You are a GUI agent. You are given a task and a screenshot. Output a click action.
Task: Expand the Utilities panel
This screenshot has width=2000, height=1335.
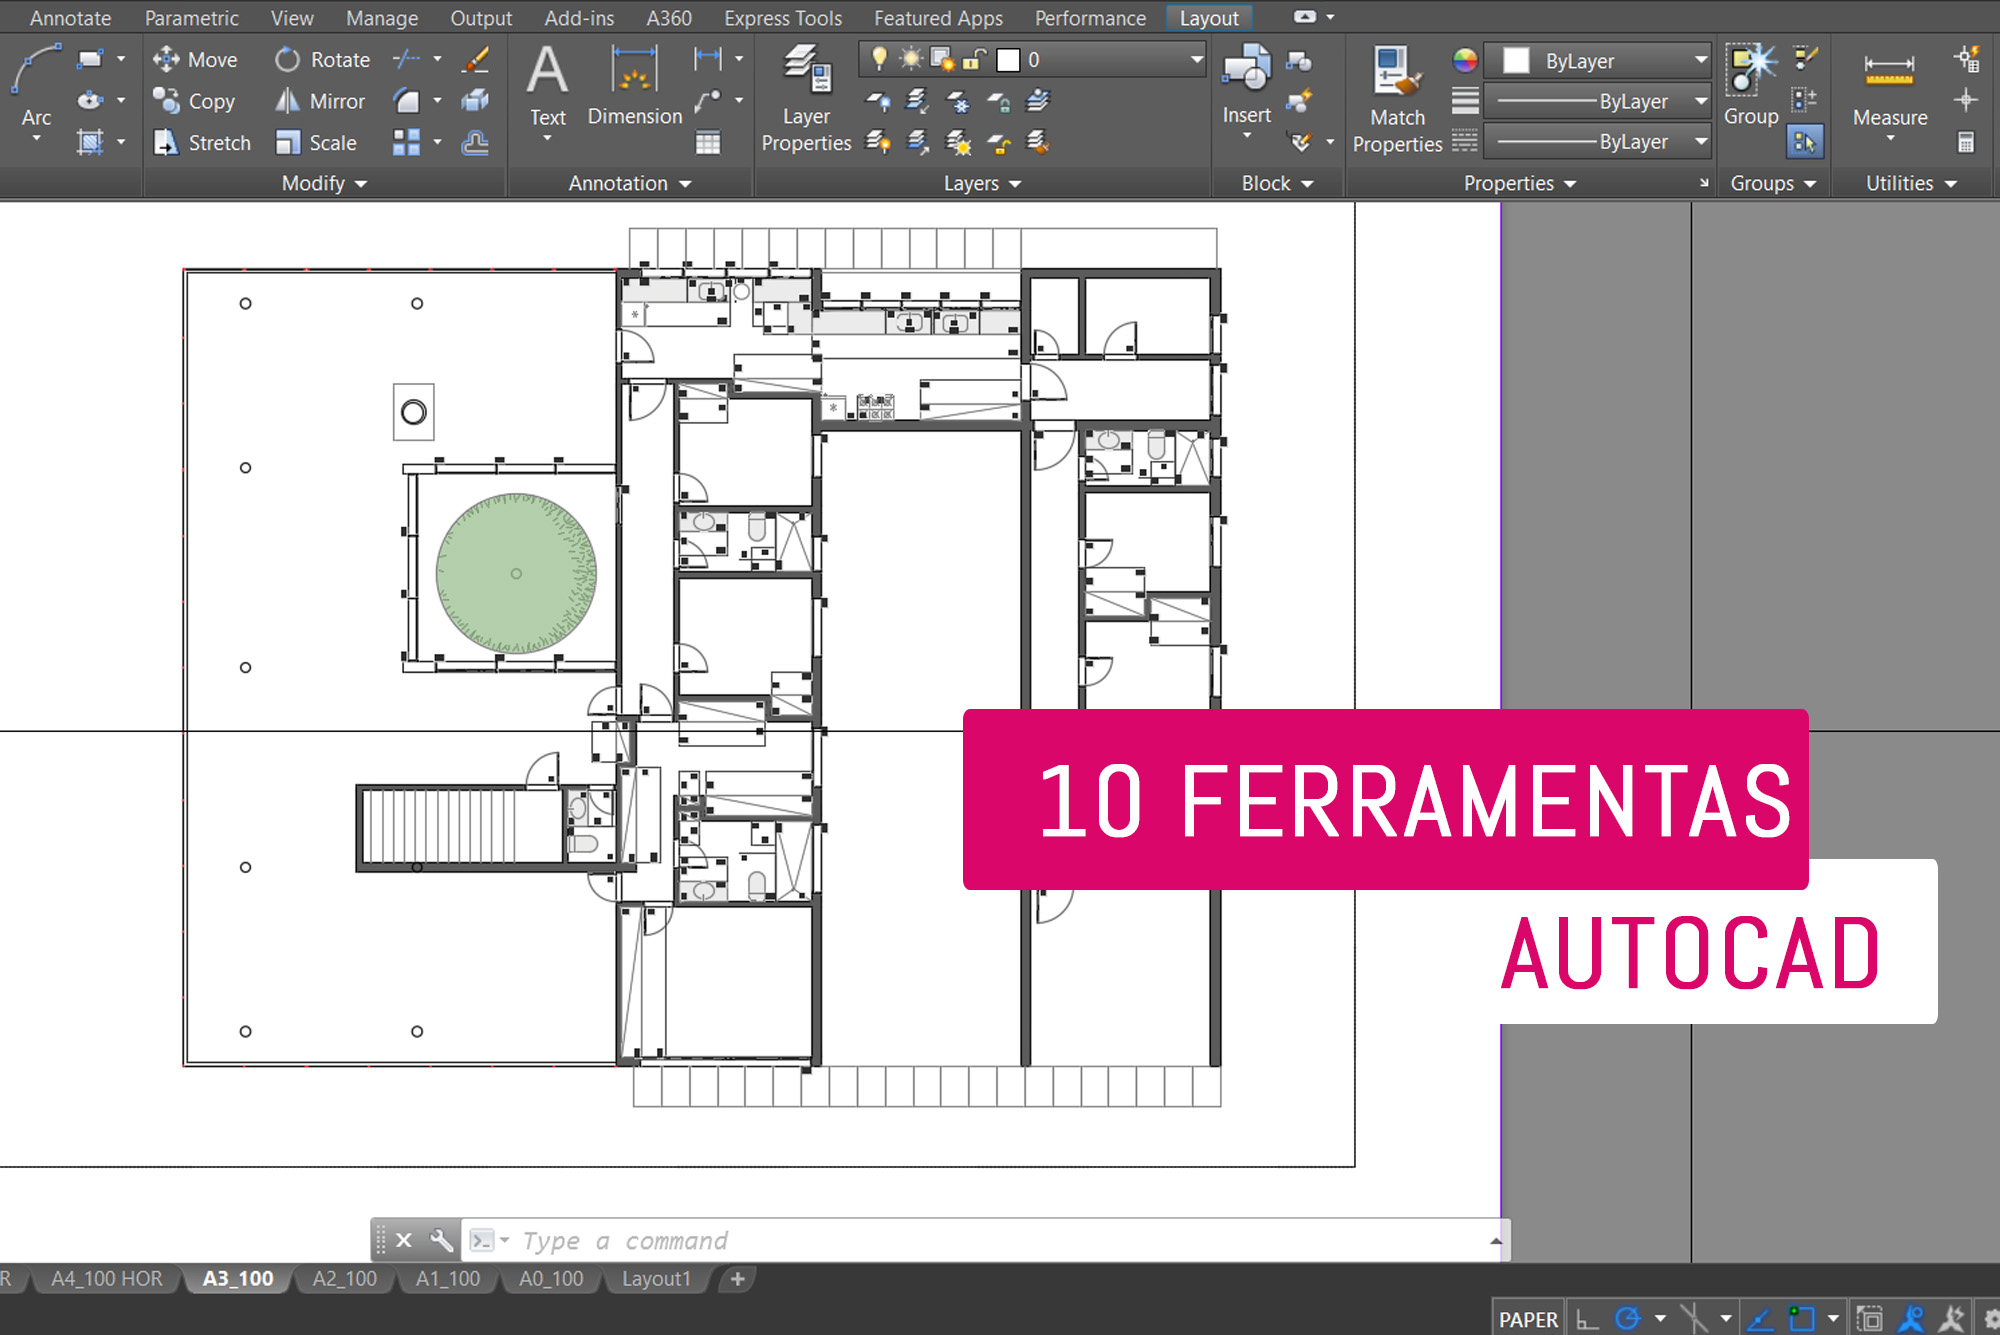click(1911, 183)
